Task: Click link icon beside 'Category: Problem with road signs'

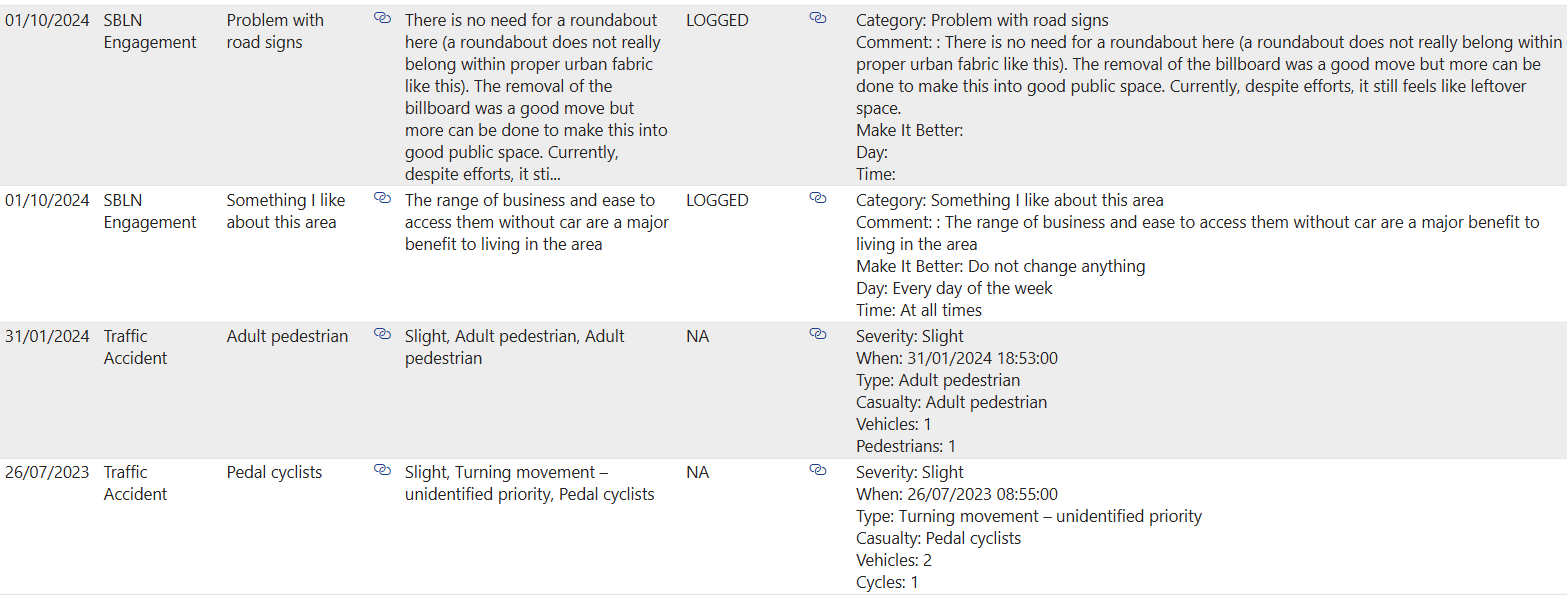Action: pyautogui.click(x=817, y=18)
